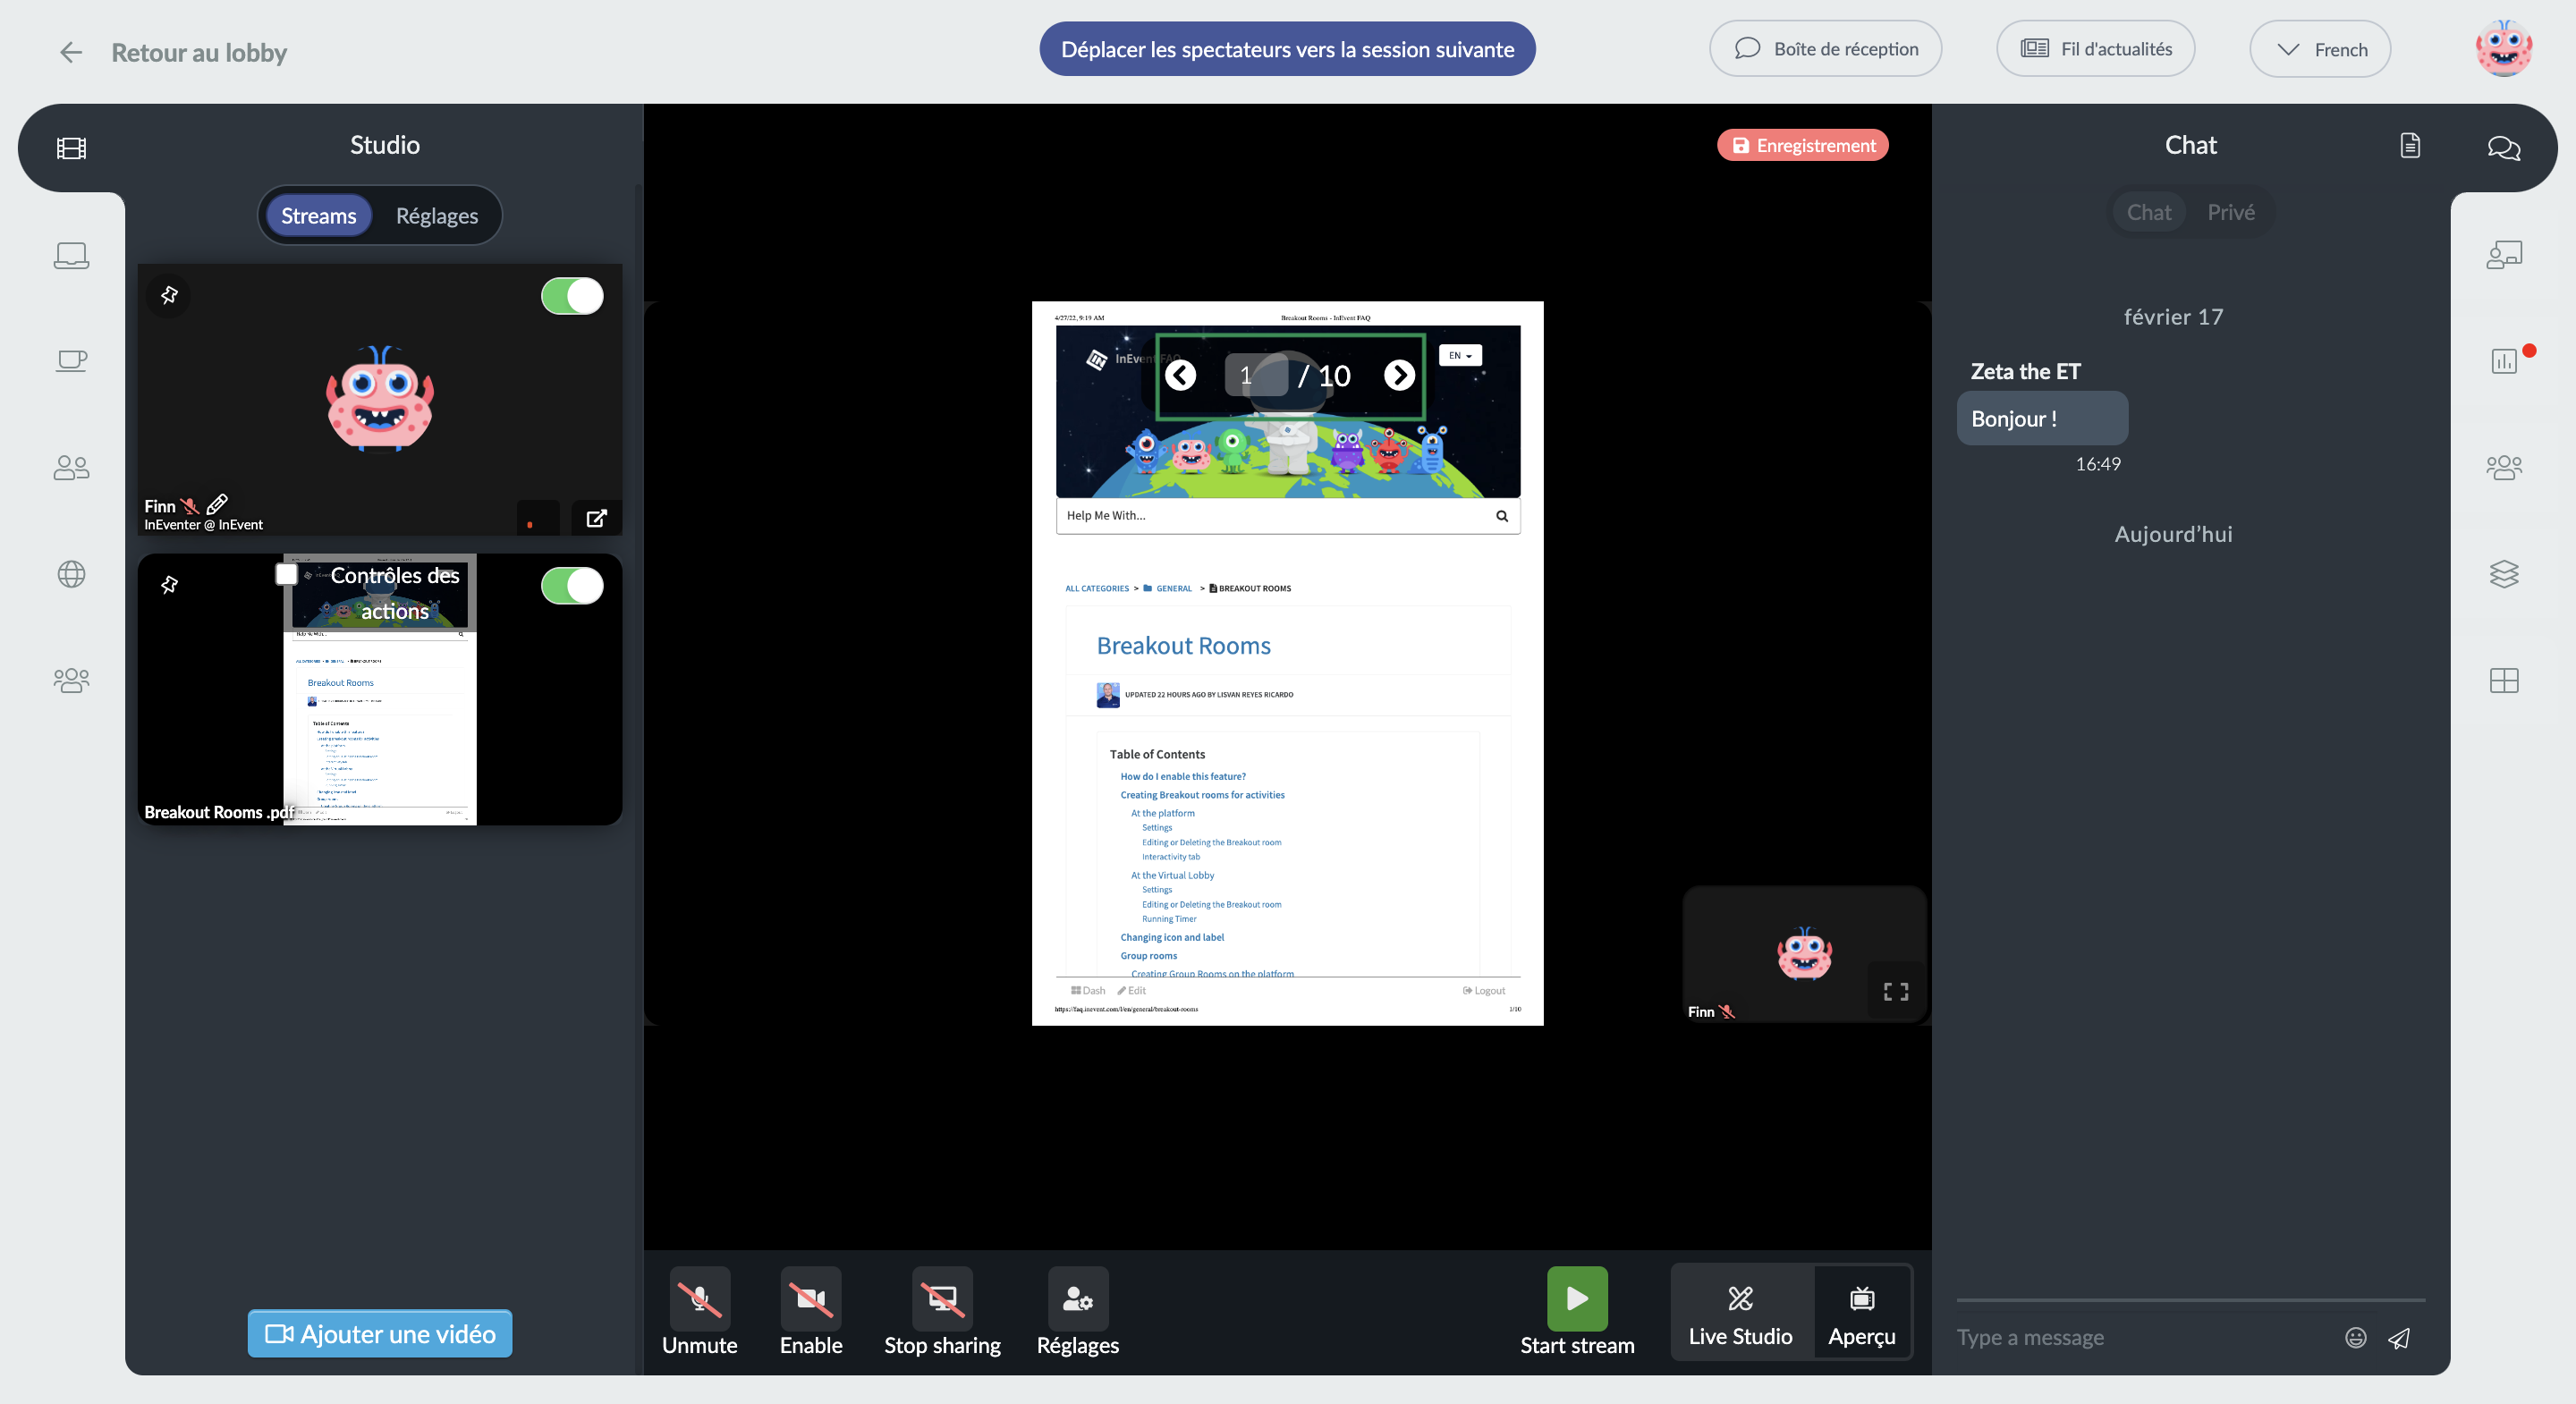Open the three-people group icon on the left

pyautogui.click(x=71, y=681)
